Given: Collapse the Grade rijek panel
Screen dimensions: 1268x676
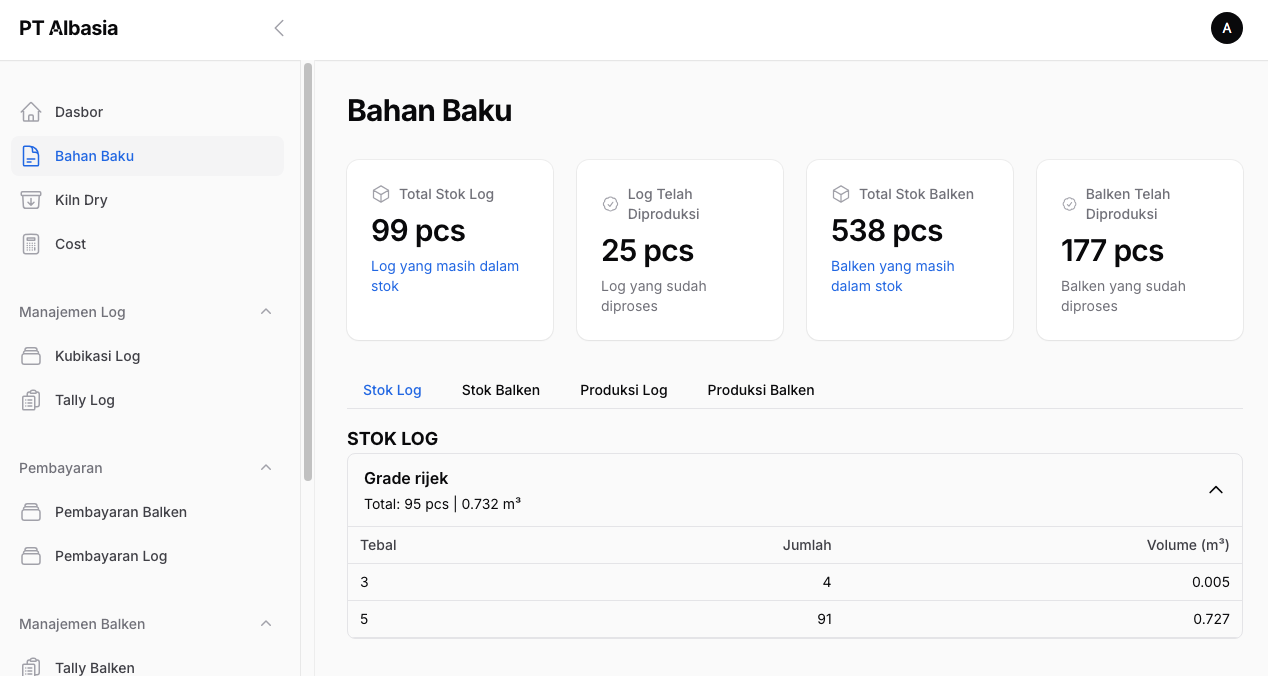Looking at the screenshot, I should [x=1215, y=490].
